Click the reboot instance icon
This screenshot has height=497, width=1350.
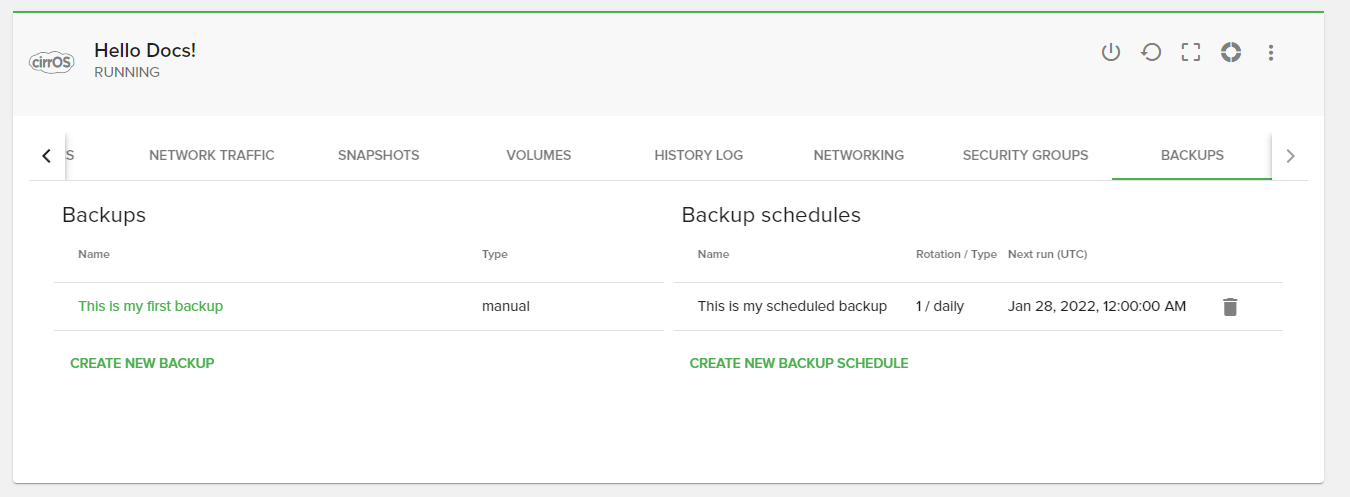click(1151, 52)
